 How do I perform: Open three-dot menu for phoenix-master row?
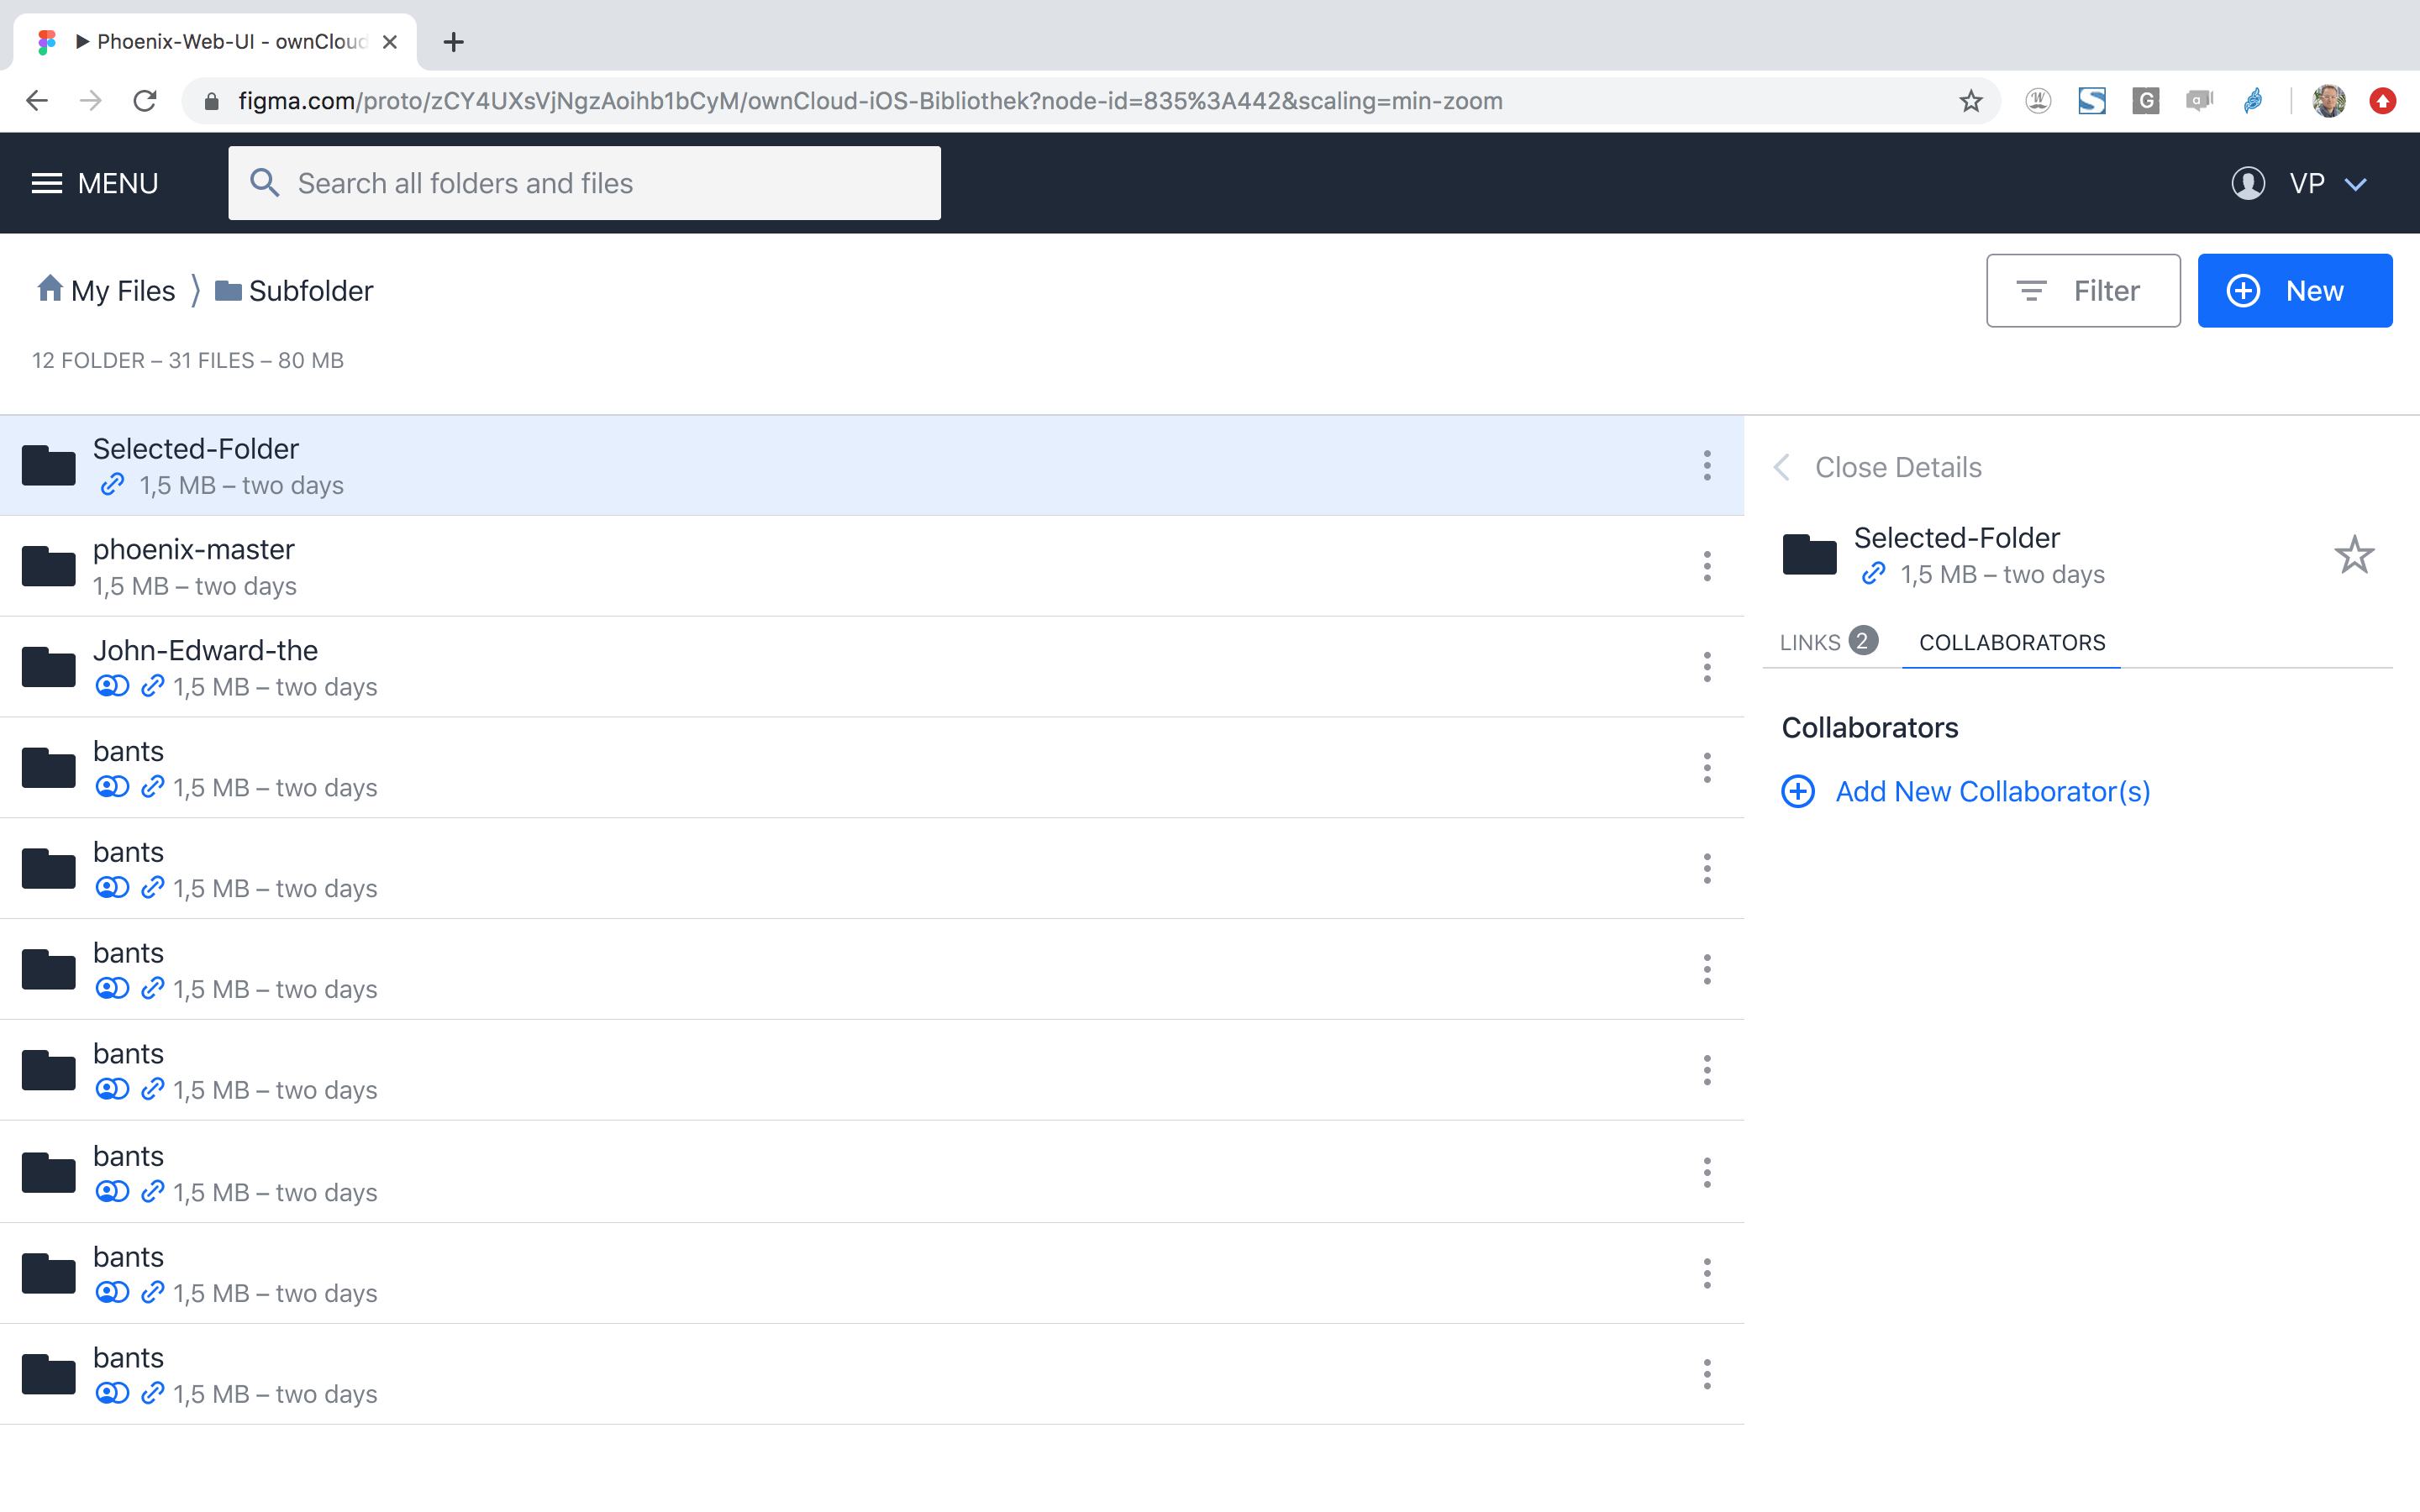(1707, 566)
